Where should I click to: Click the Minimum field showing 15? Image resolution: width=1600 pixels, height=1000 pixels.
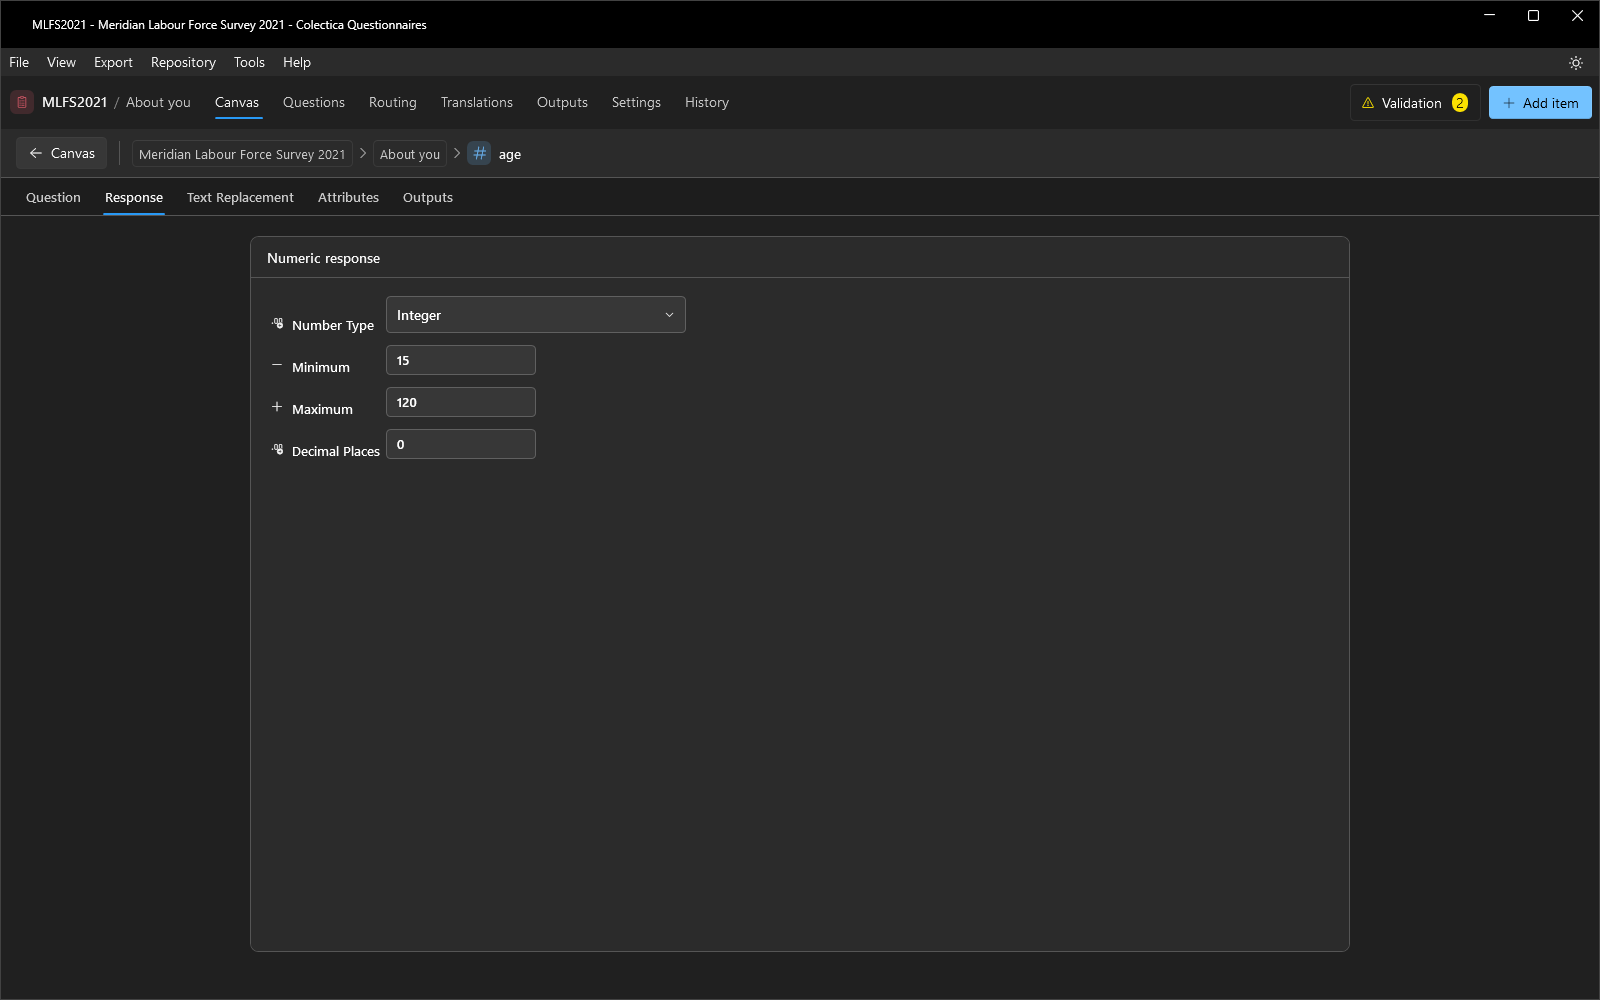tap(461, 360)
